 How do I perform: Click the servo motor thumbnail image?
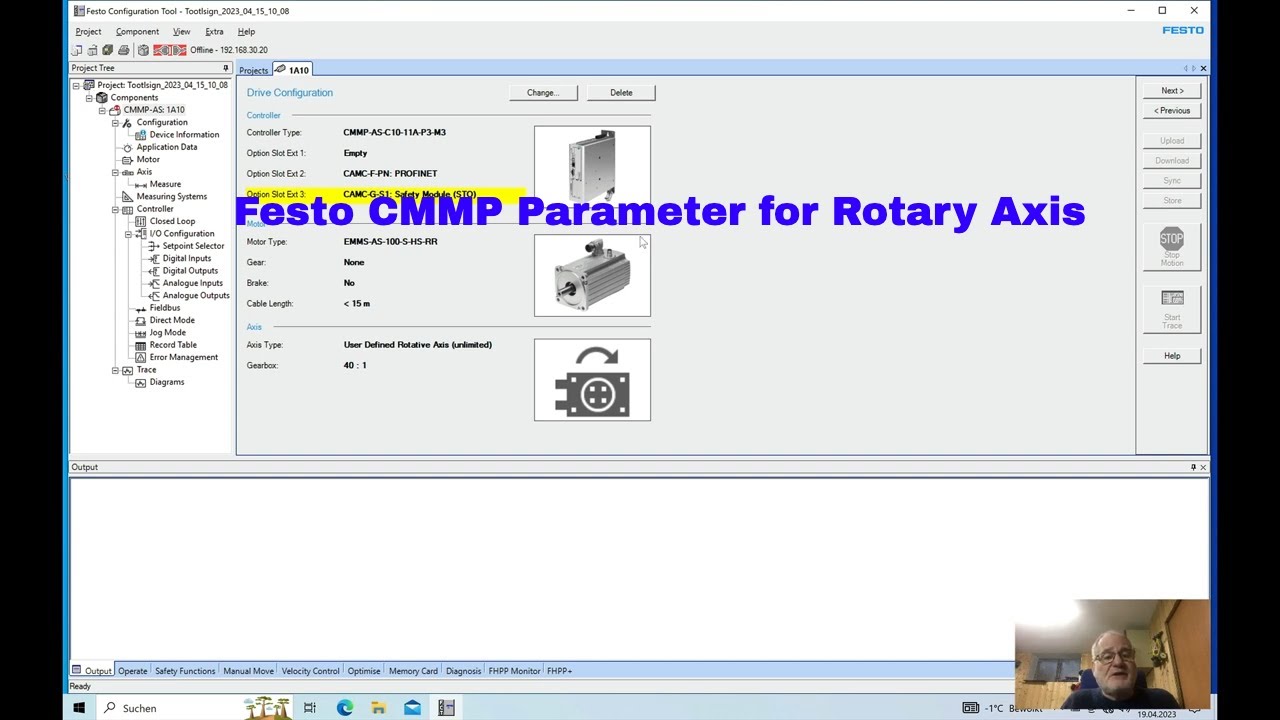click(592, 276)
